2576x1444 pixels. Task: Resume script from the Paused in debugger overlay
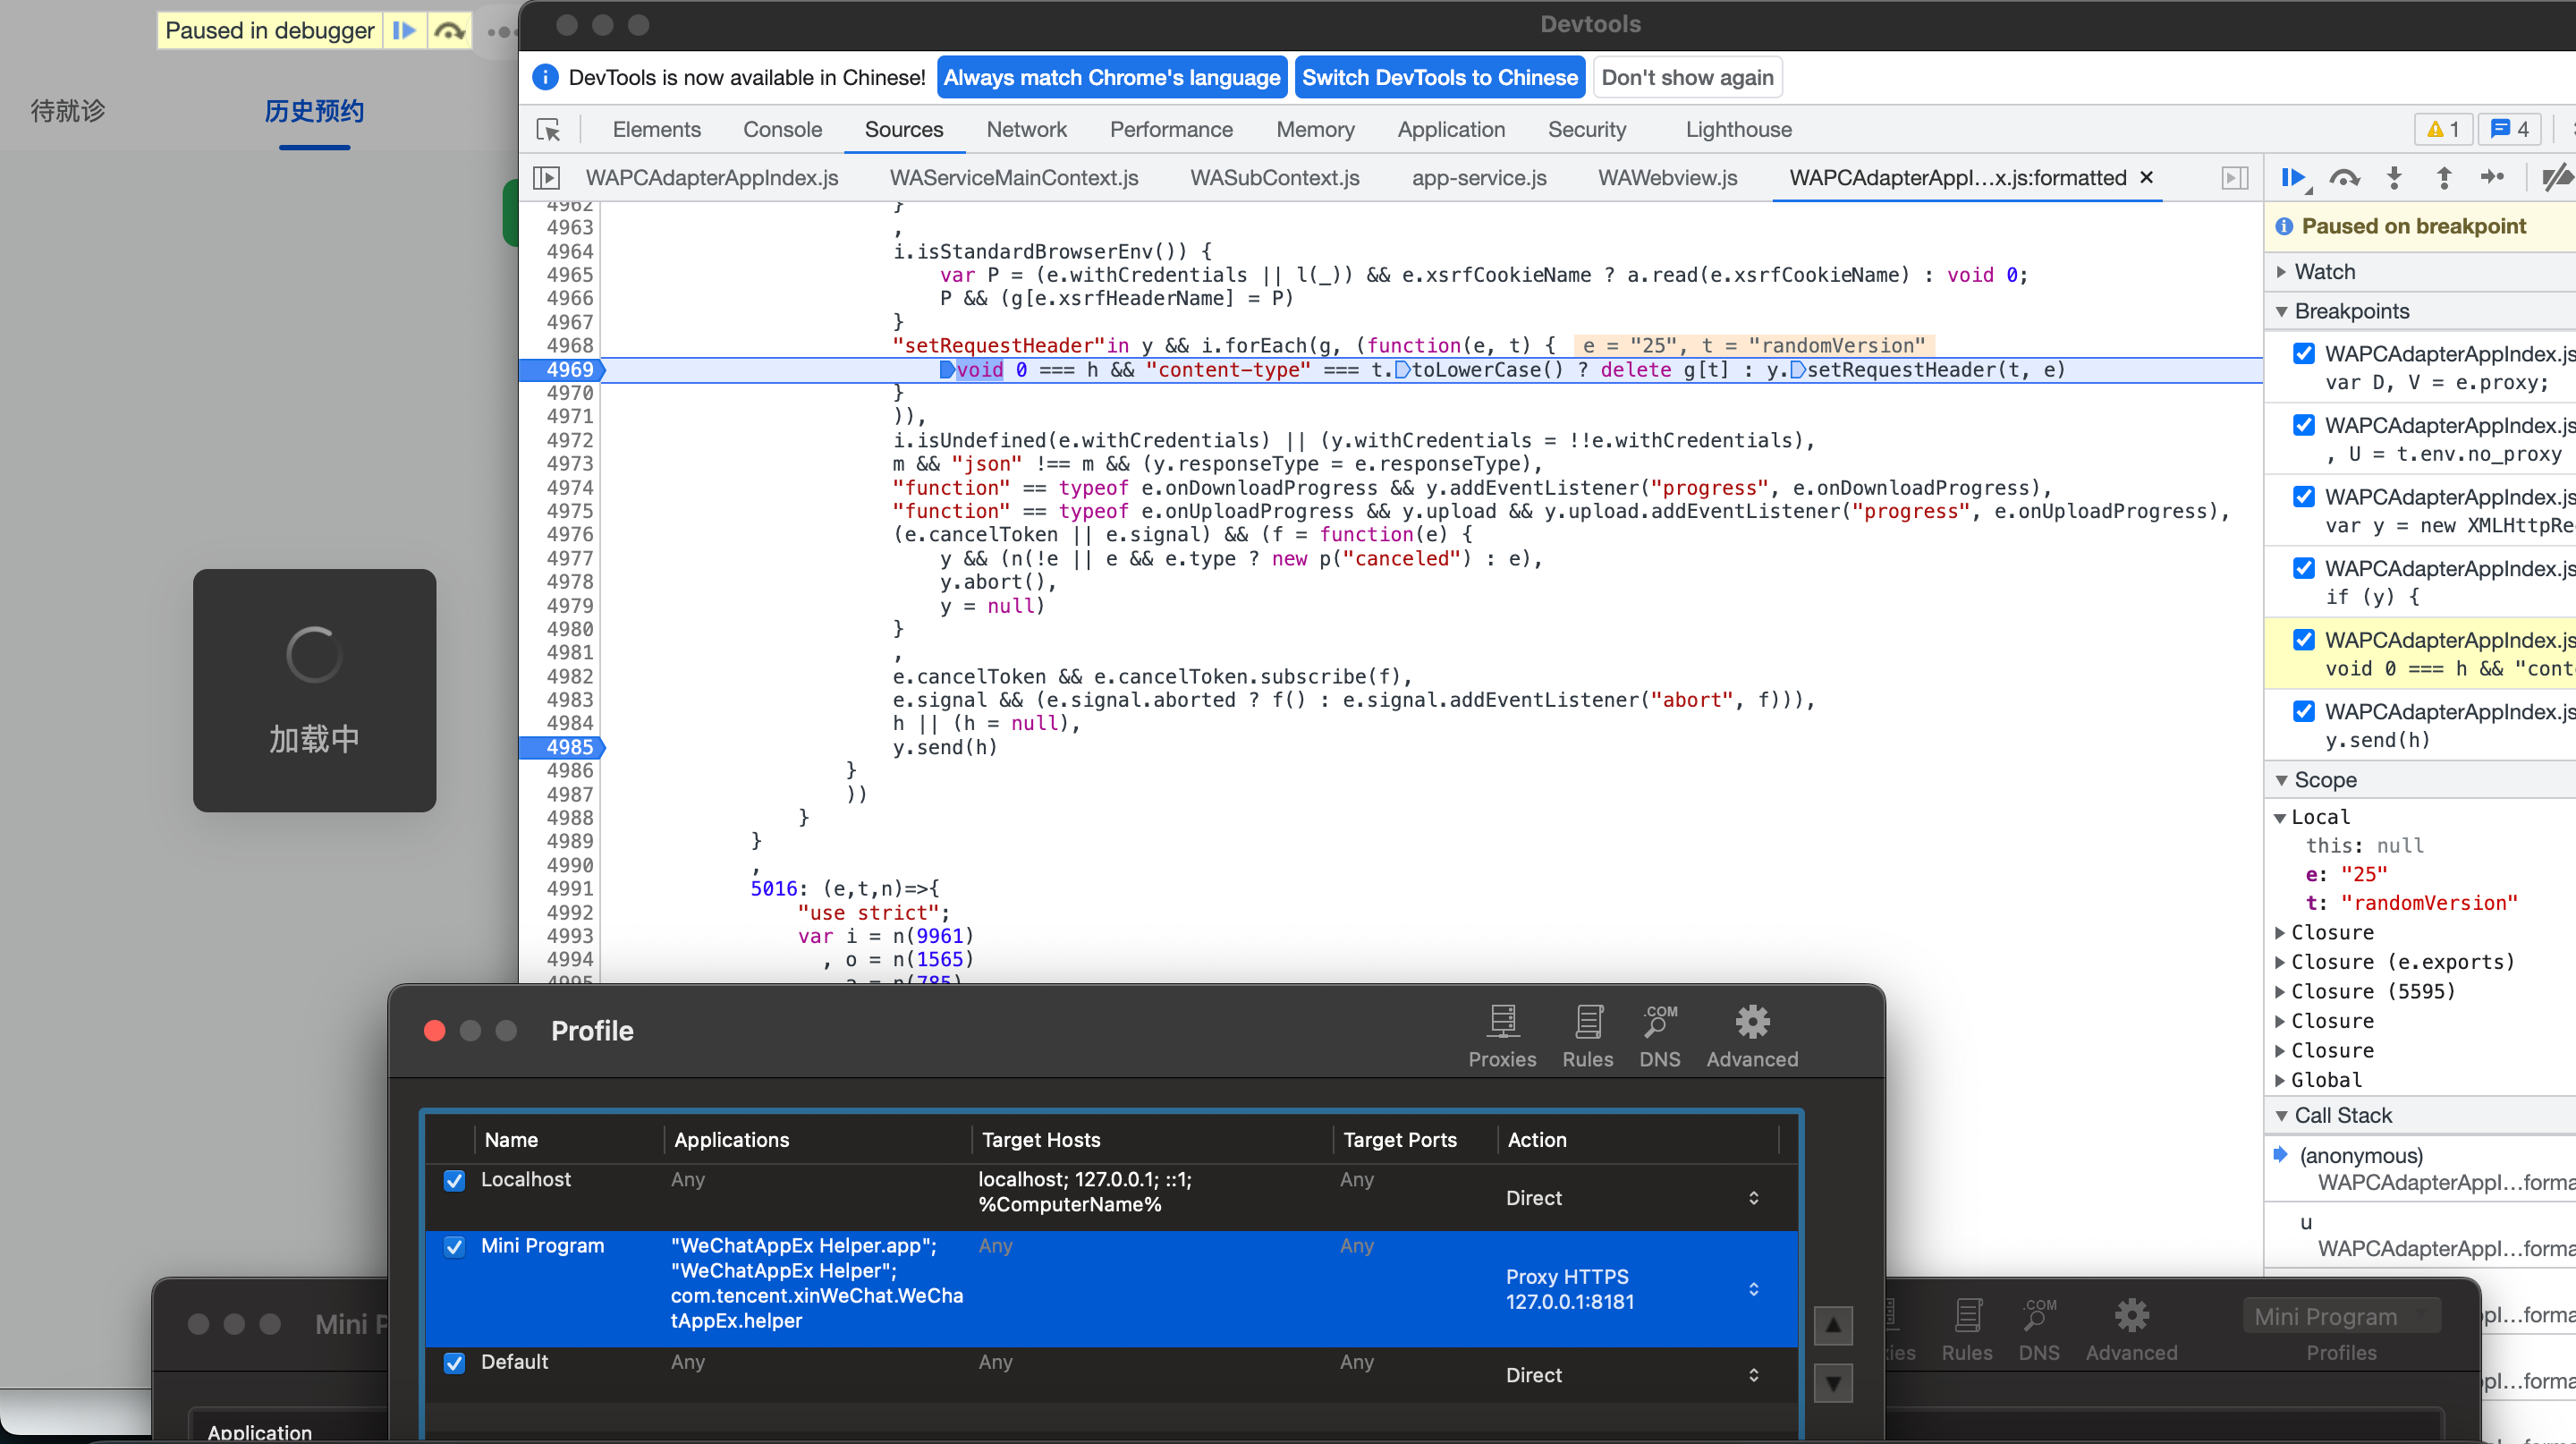coord(404,30)
